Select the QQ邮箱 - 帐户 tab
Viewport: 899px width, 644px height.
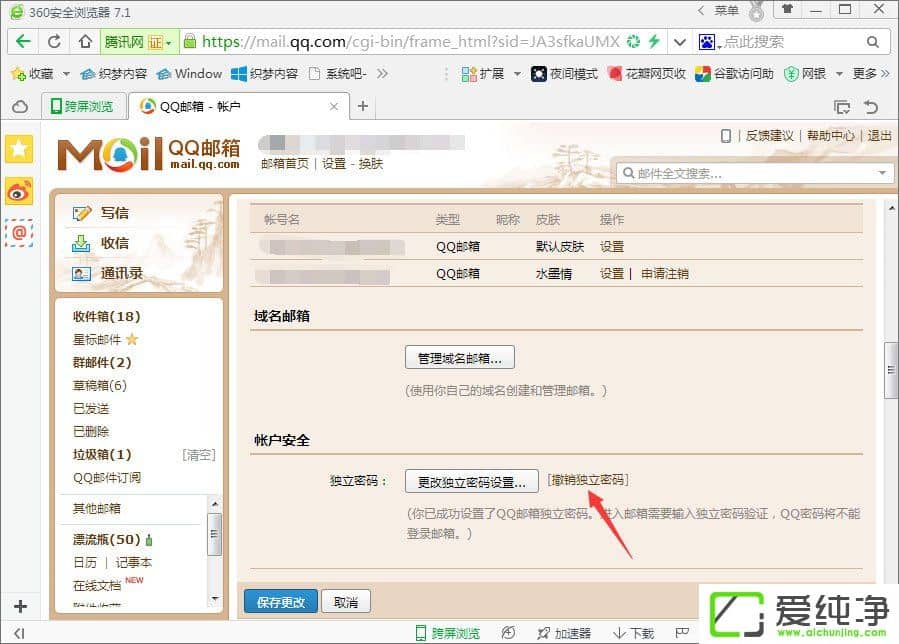pos(238,106)
